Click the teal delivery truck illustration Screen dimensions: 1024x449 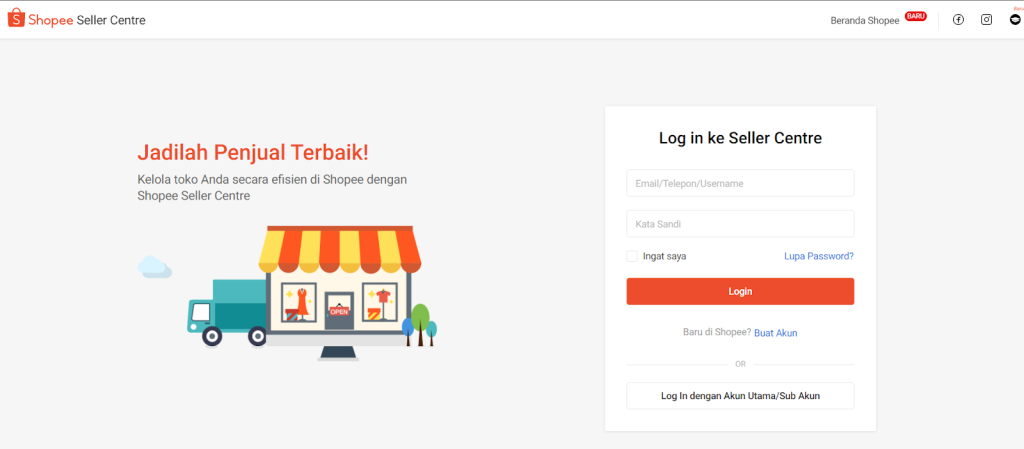(x=227, y=313)
